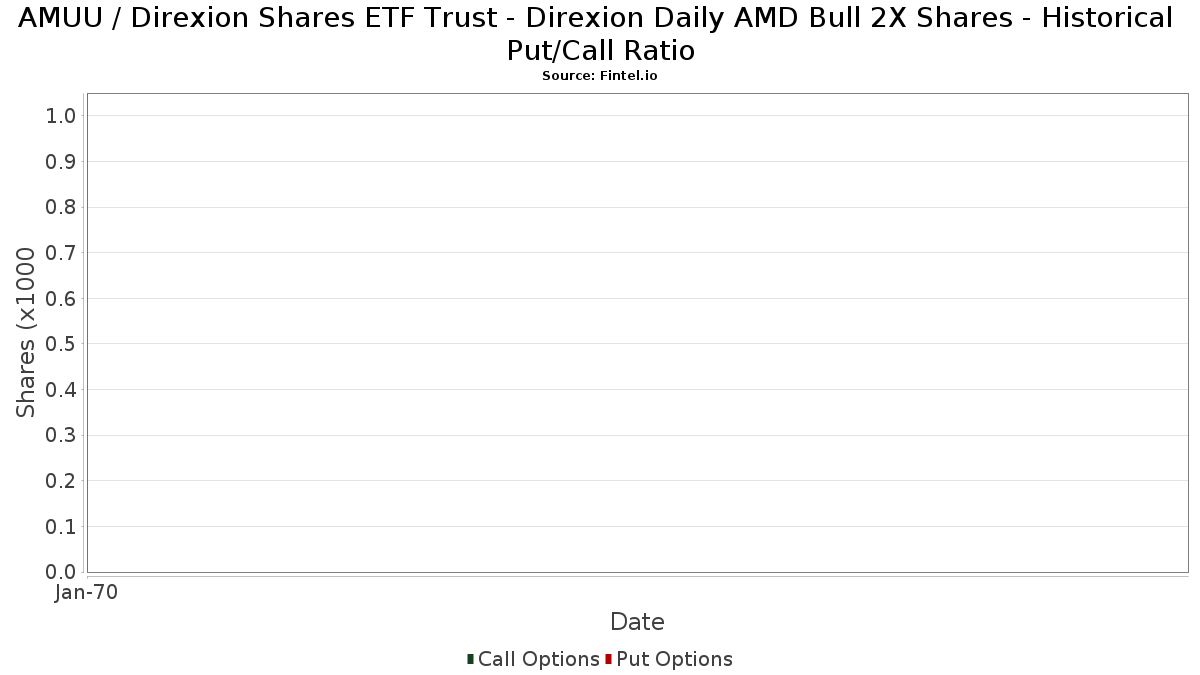Click the green Call Options legend swatch
Screen dimensions: 1200x675
470,659
